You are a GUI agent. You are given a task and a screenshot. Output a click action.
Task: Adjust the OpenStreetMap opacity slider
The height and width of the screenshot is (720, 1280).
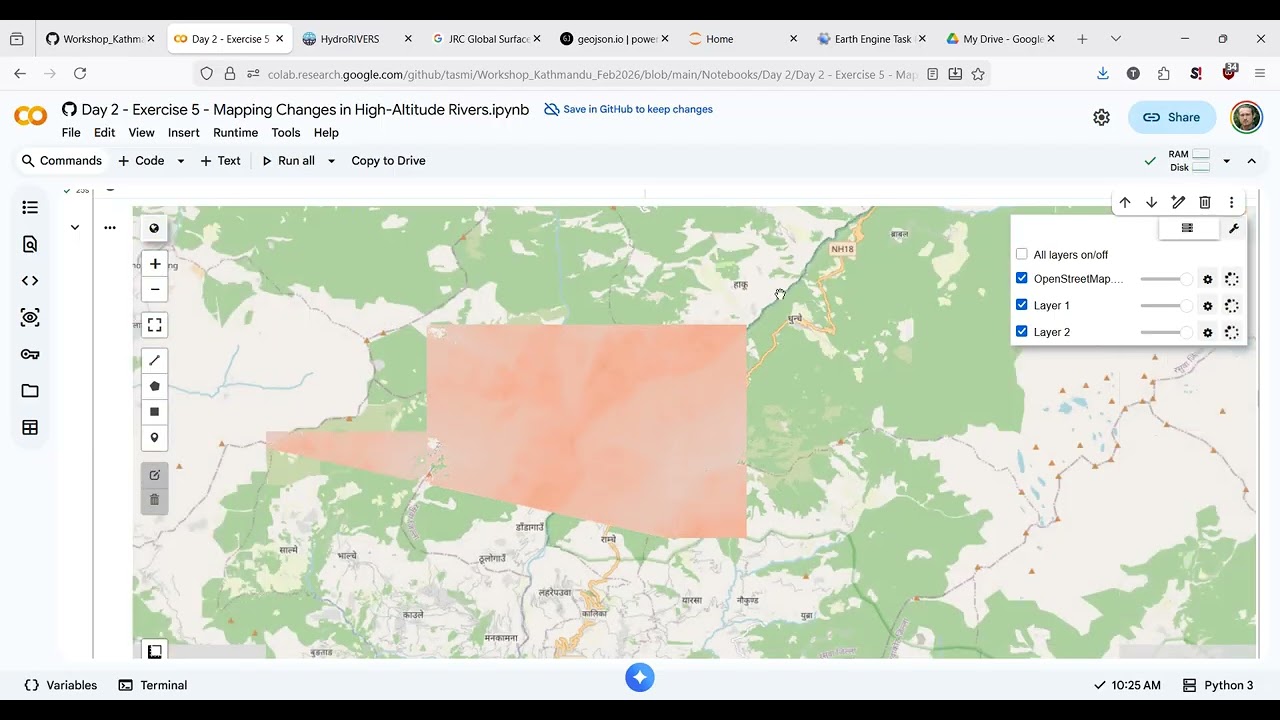[x=1166, y=280]
